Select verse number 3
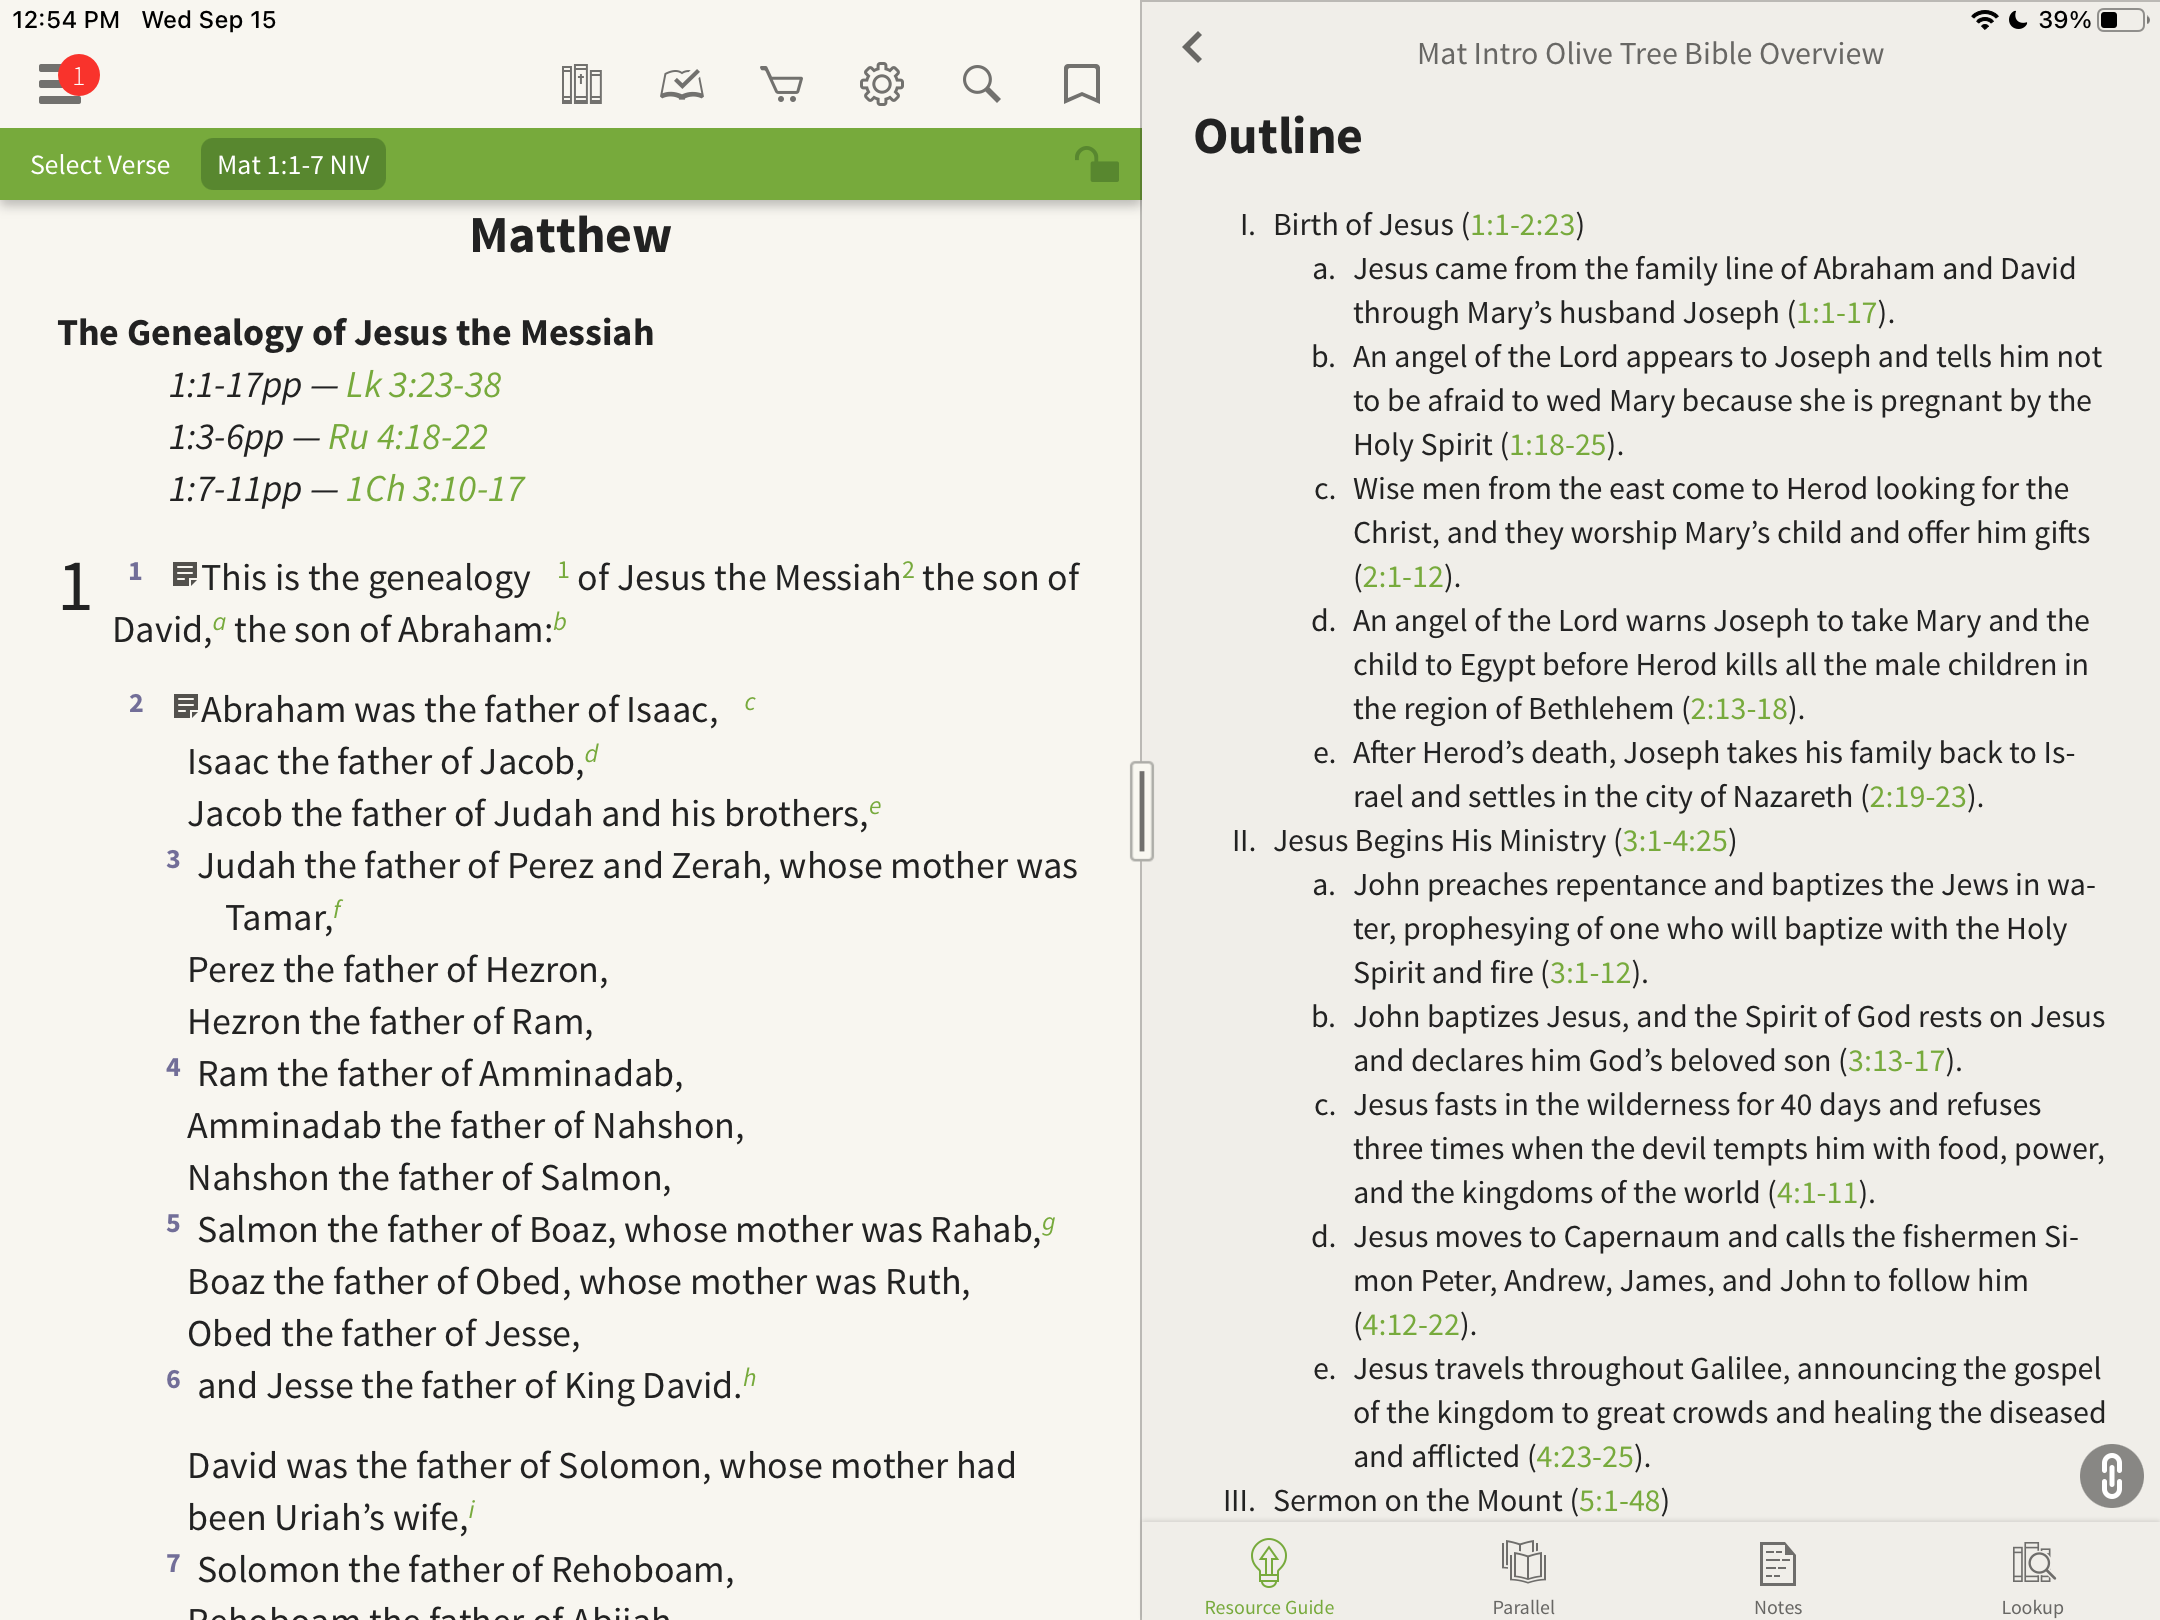This screenshot has height=1620, width=2160. [173, 859]
